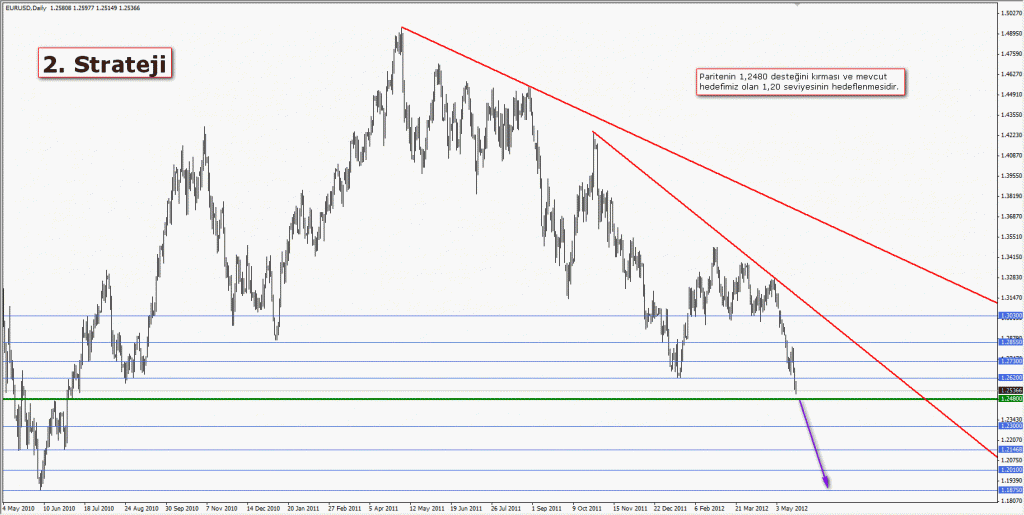Select the 1.40870 price axis value
Viewport: 1024px width, 515px height.
coord(1011,155)
